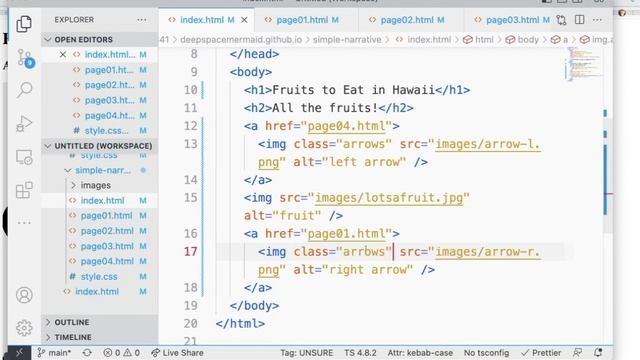Open remote window indicator in status bar
This screenshot has height=360, width=640.
19,353
